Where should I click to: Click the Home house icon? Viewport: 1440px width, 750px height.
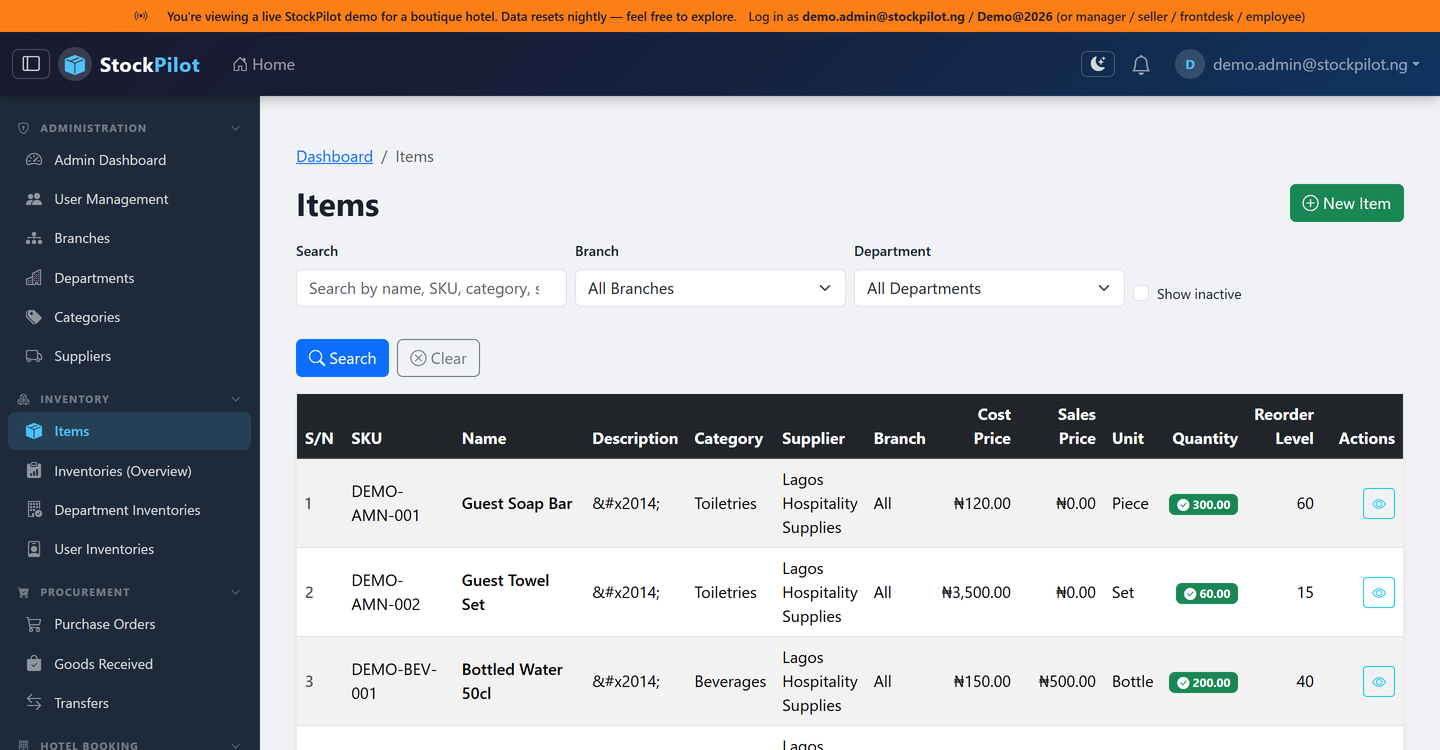point(240,64)
